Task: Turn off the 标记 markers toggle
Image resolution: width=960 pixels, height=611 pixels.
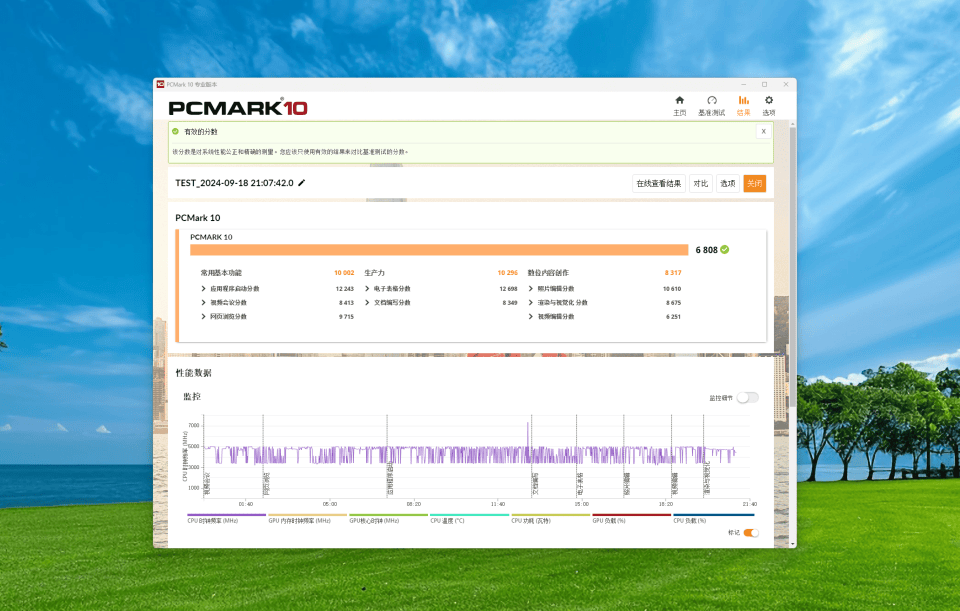Action: coord(751,533)
